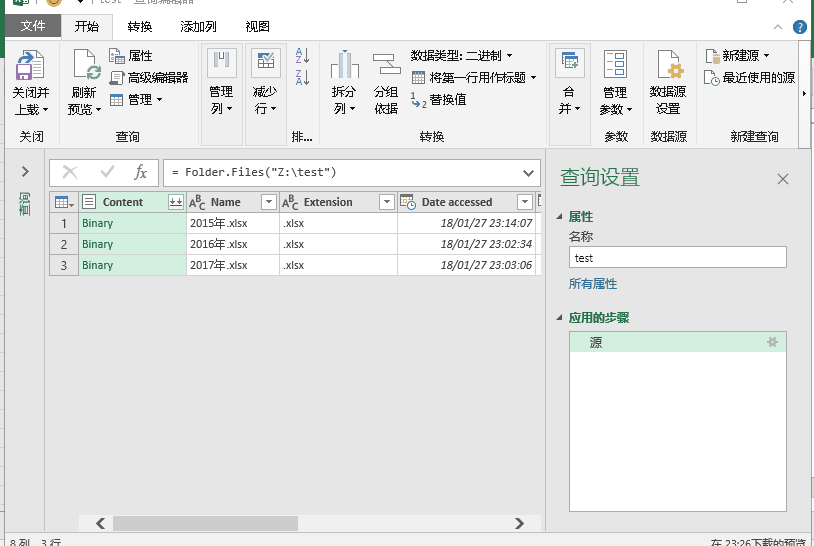The image size is (814, 546).
Task: Switch to the View (视图) tab
Action: pos(257,26)
